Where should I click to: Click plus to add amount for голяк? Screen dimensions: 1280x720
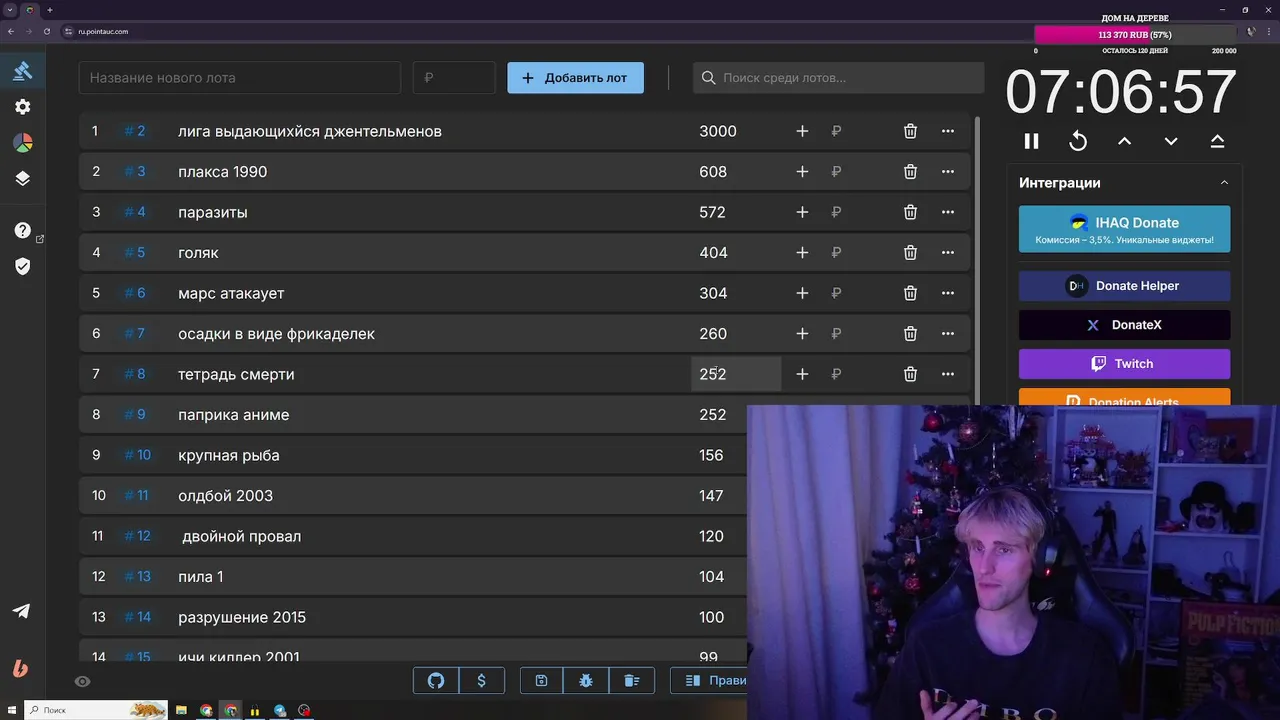click(x=802, y=253)
